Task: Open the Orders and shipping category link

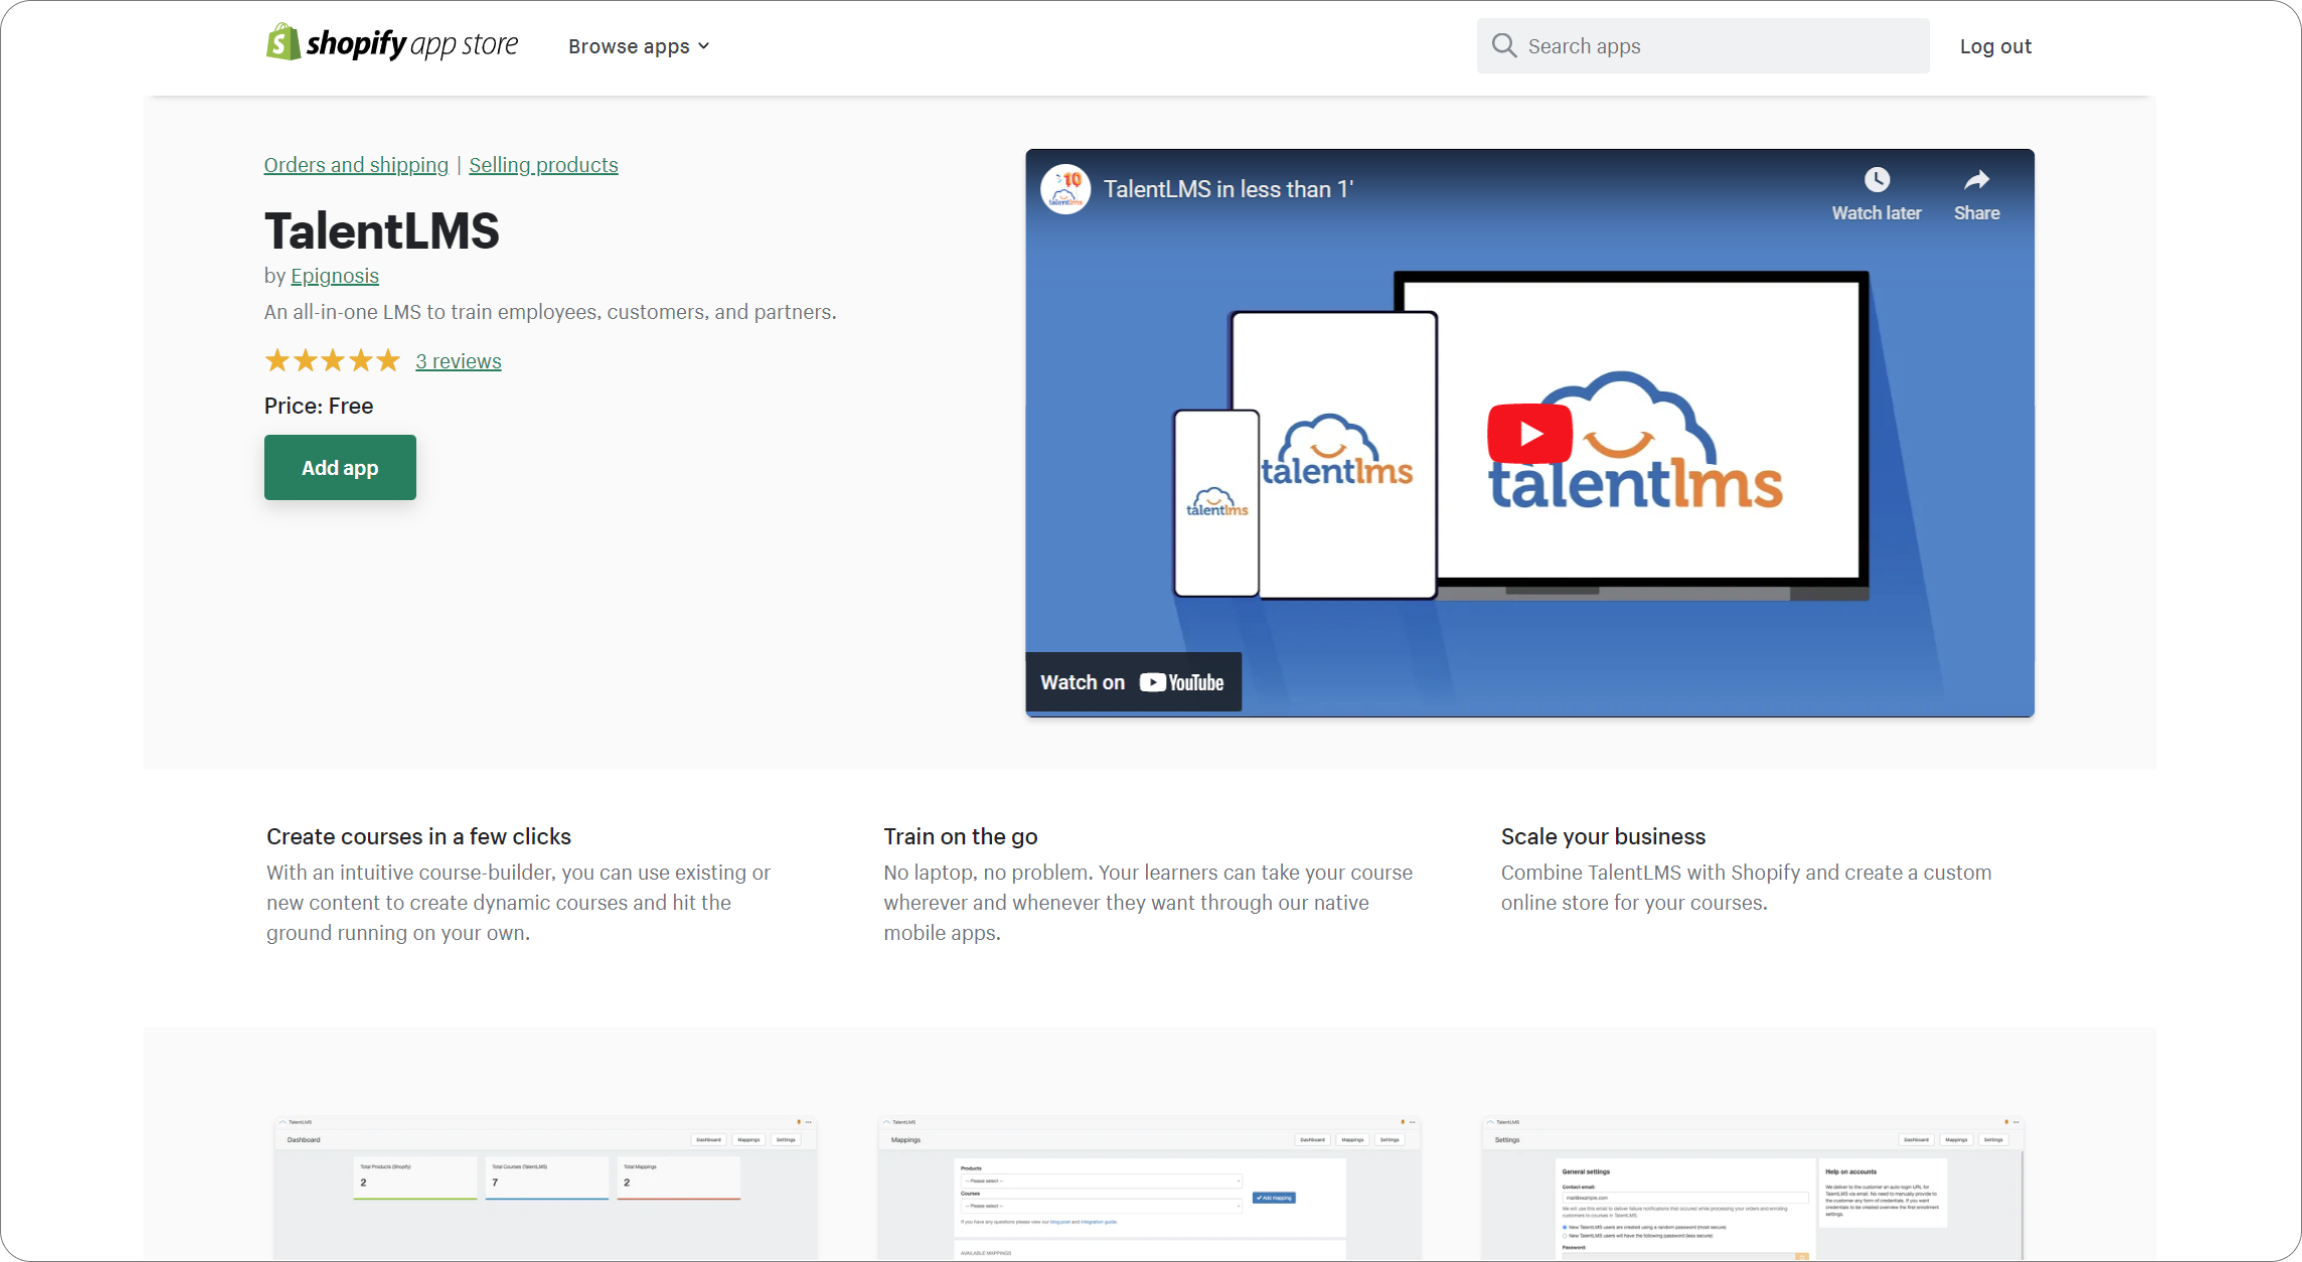Action: pyautogui.click(x=356, y=165)
